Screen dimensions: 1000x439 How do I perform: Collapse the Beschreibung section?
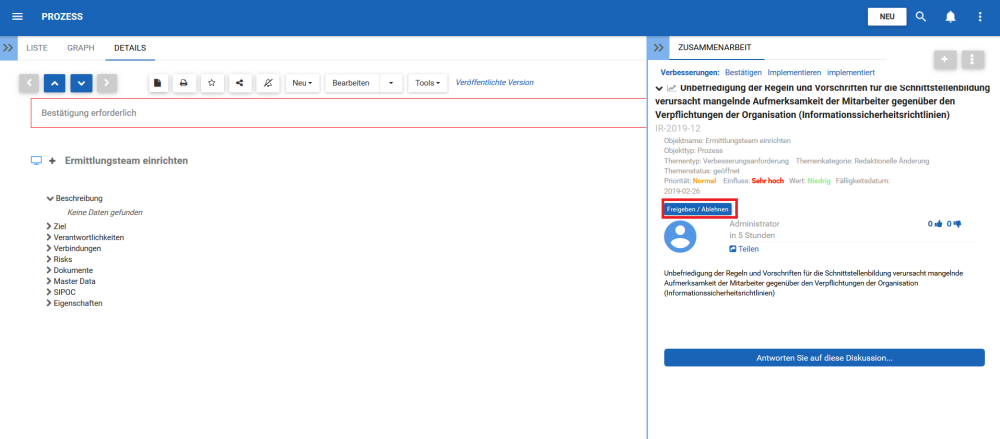coord(75,198)
